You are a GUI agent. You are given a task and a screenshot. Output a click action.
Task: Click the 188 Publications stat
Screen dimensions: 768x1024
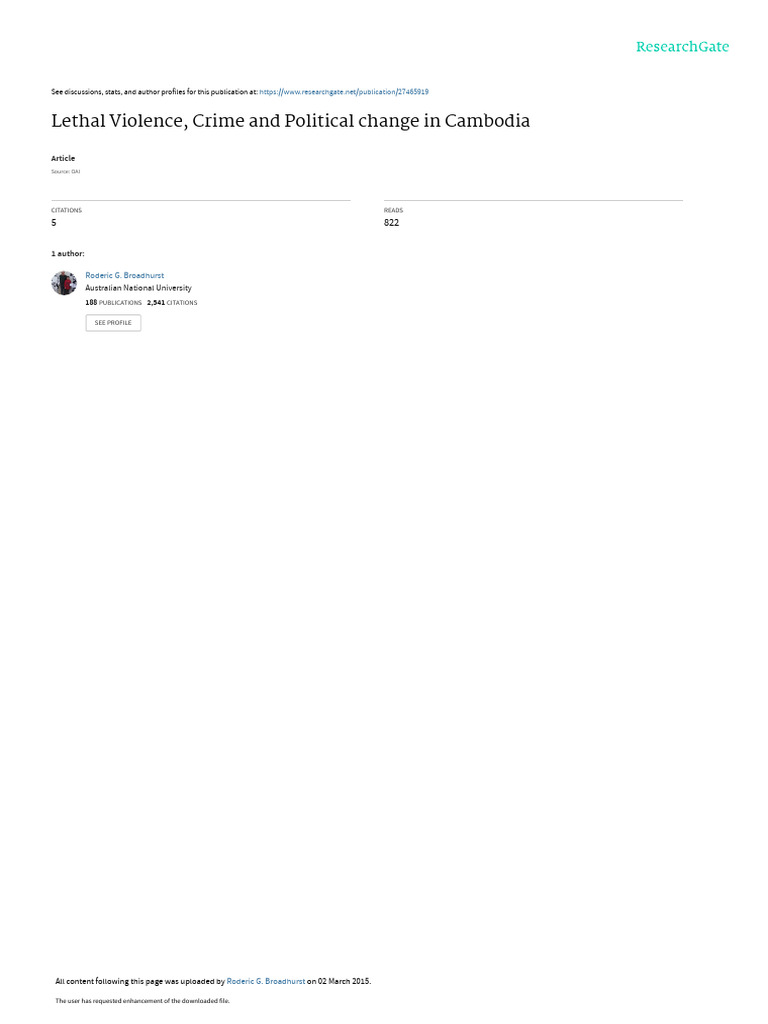[114, 303]
